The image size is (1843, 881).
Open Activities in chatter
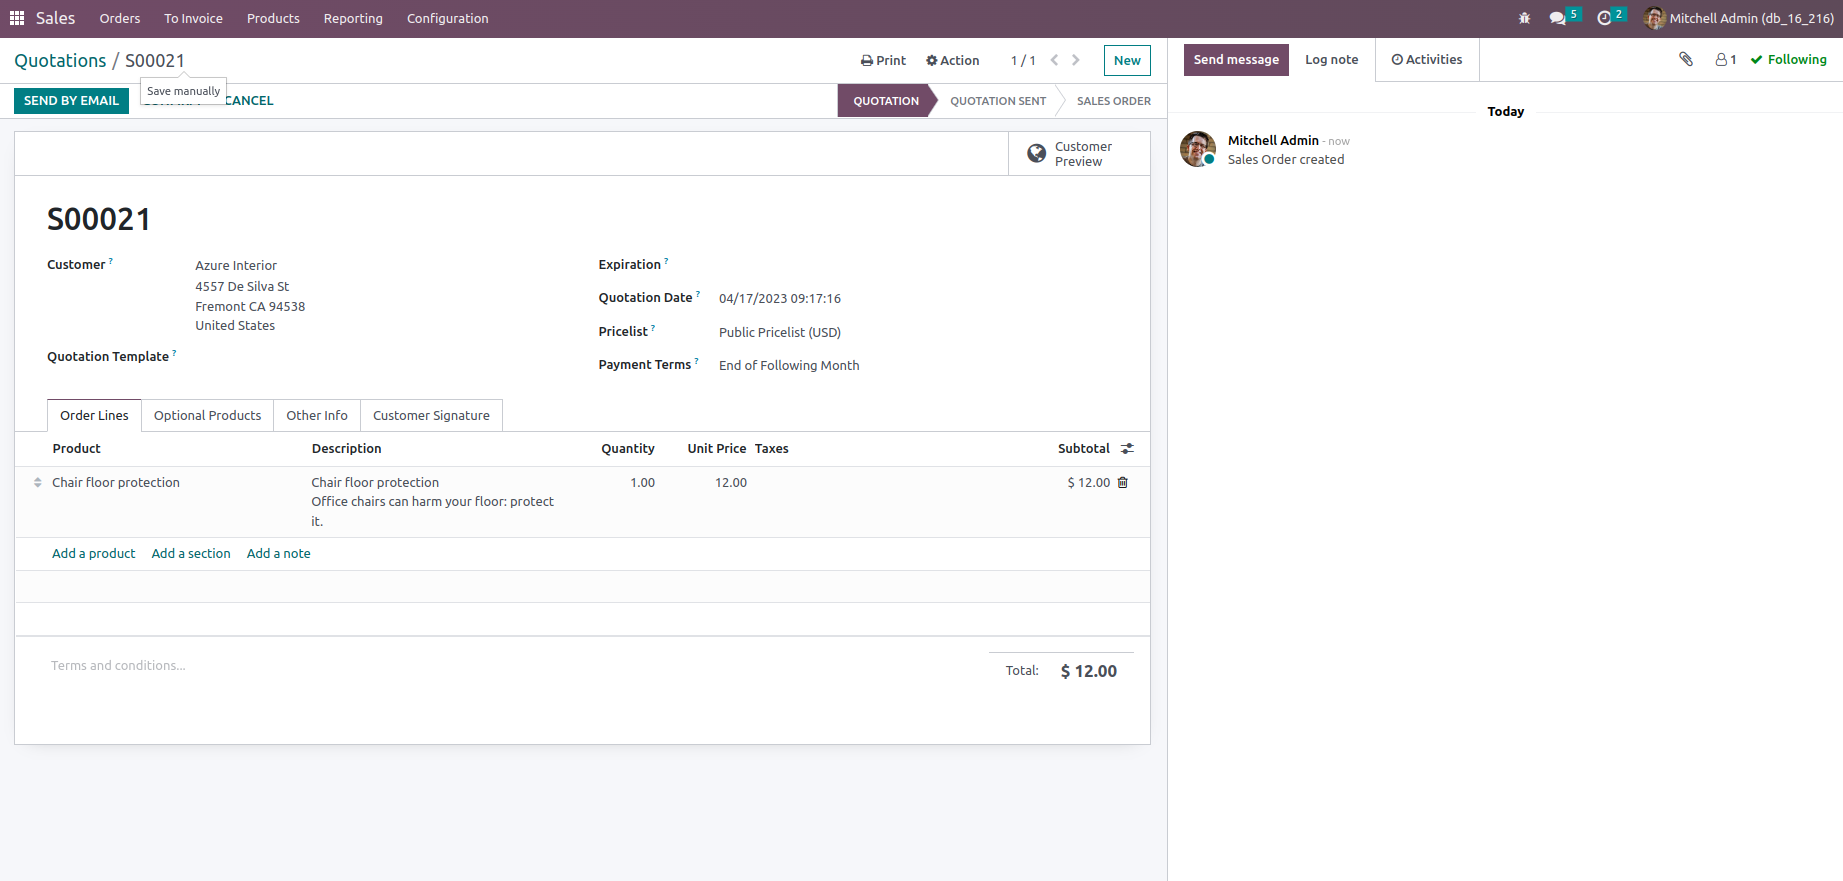point(1427,60)
